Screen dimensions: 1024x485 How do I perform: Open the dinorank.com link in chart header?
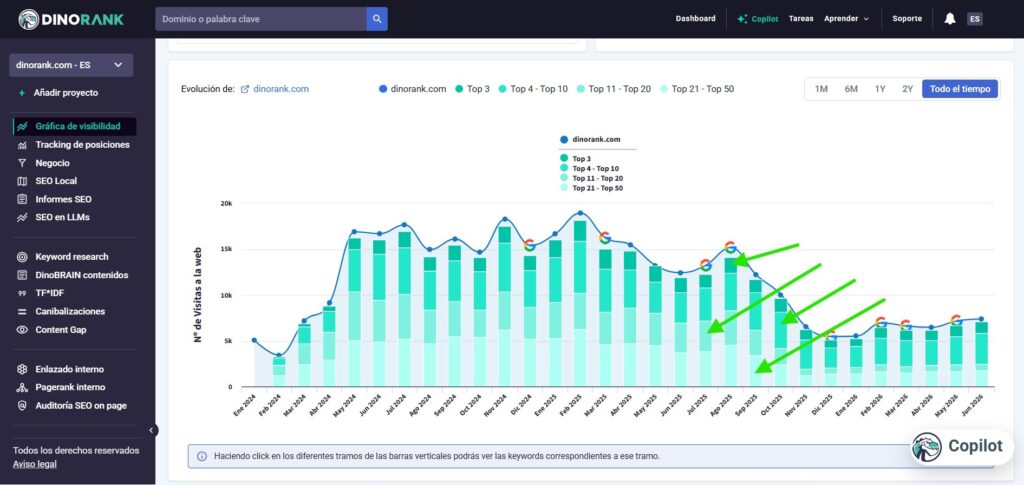281,89
